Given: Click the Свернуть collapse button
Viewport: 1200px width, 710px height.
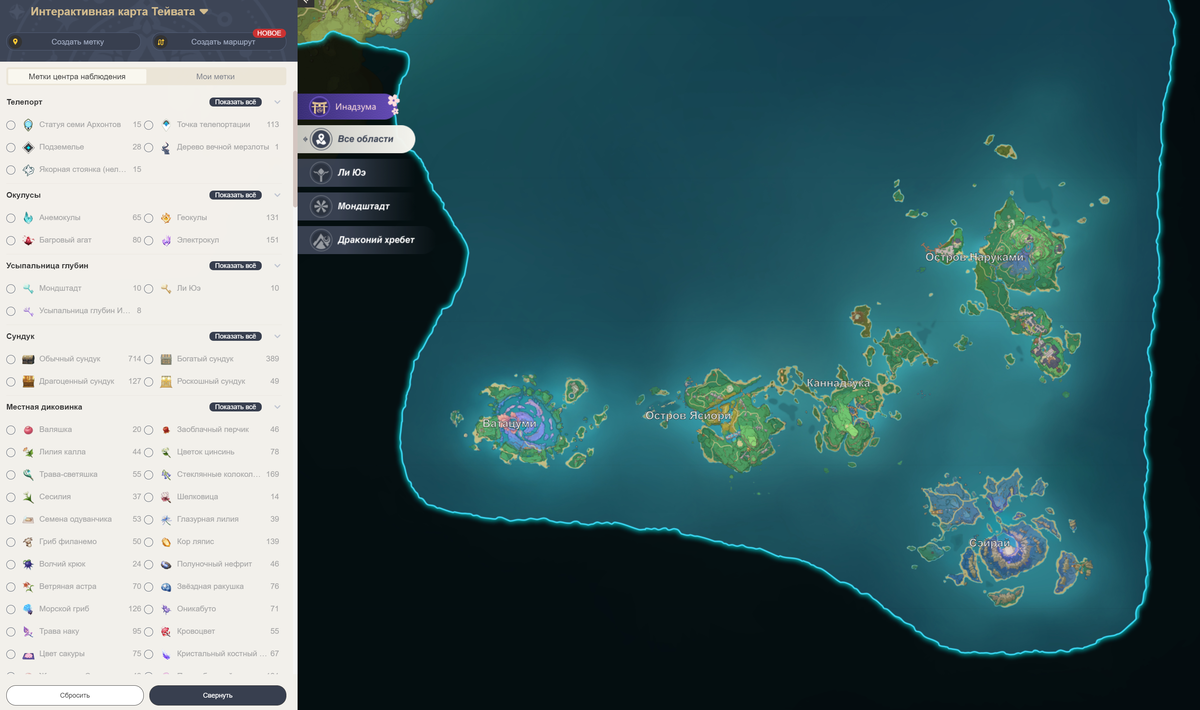Looking at the screenshot, I should click(218, 695).
